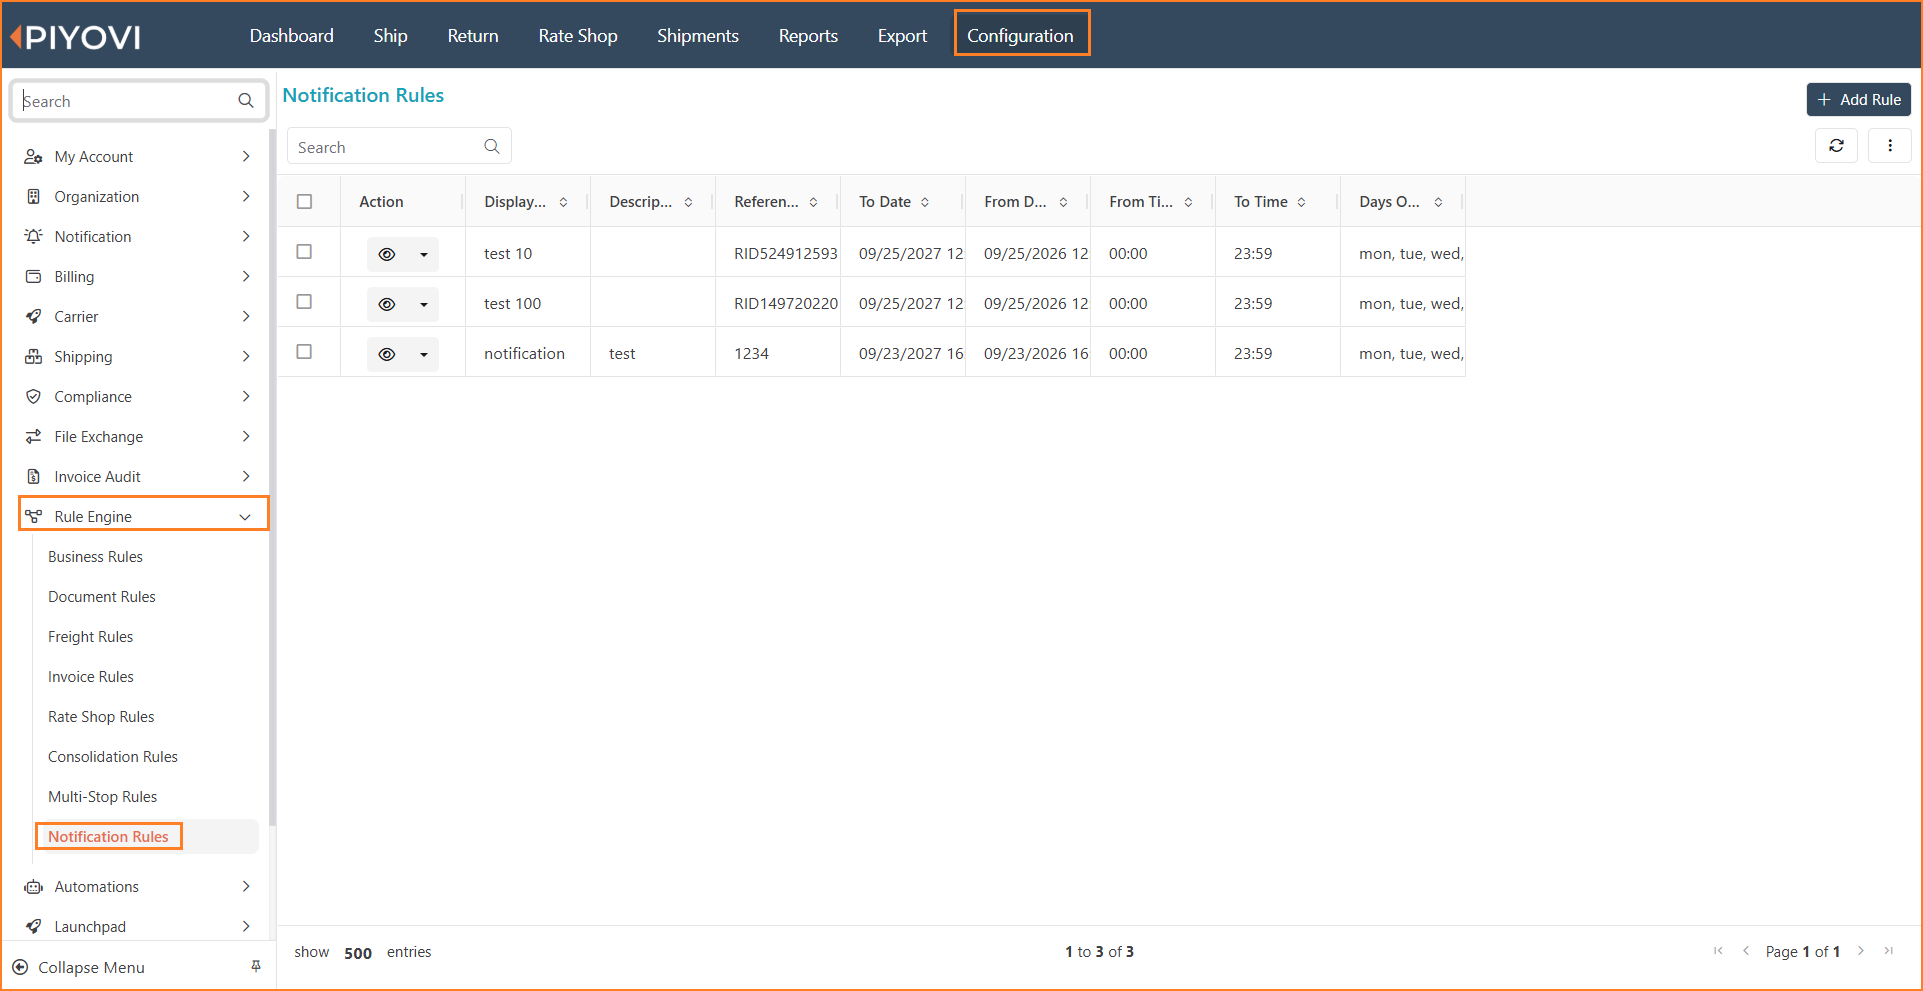Image resolution: width=1923 pixels, height=991 pixels.
Task: Open the Reports tab
Action: click(x=808, y=36)
